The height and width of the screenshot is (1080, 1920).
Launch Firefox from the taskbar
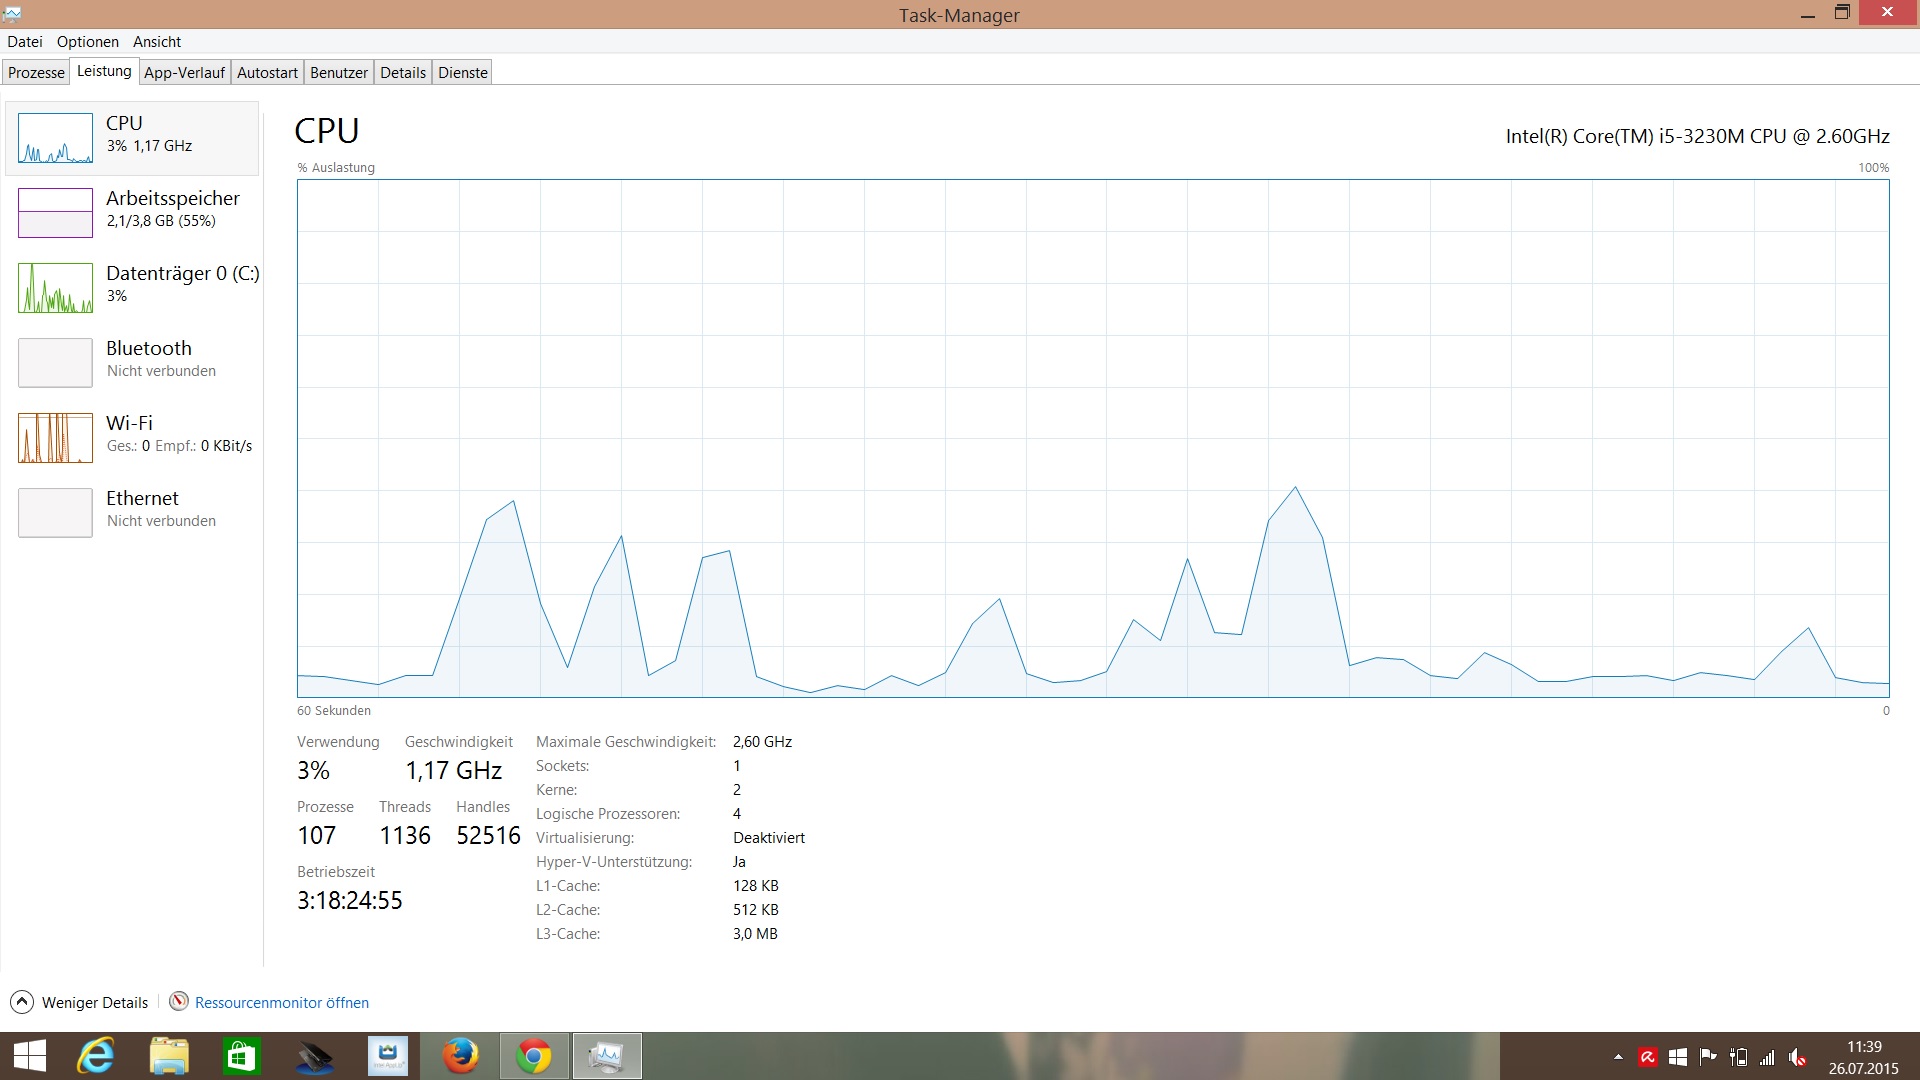(461, 1056)
